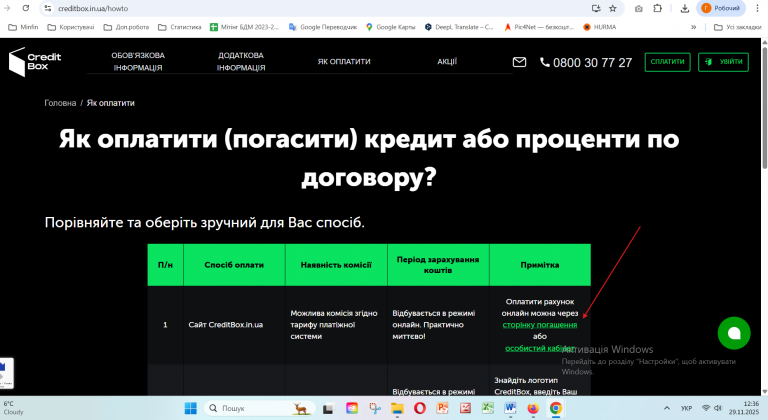This screenshot has height=420, width=768.
Task: Click the Період зарахування коштів header
Action: click(x=438, y=265)
